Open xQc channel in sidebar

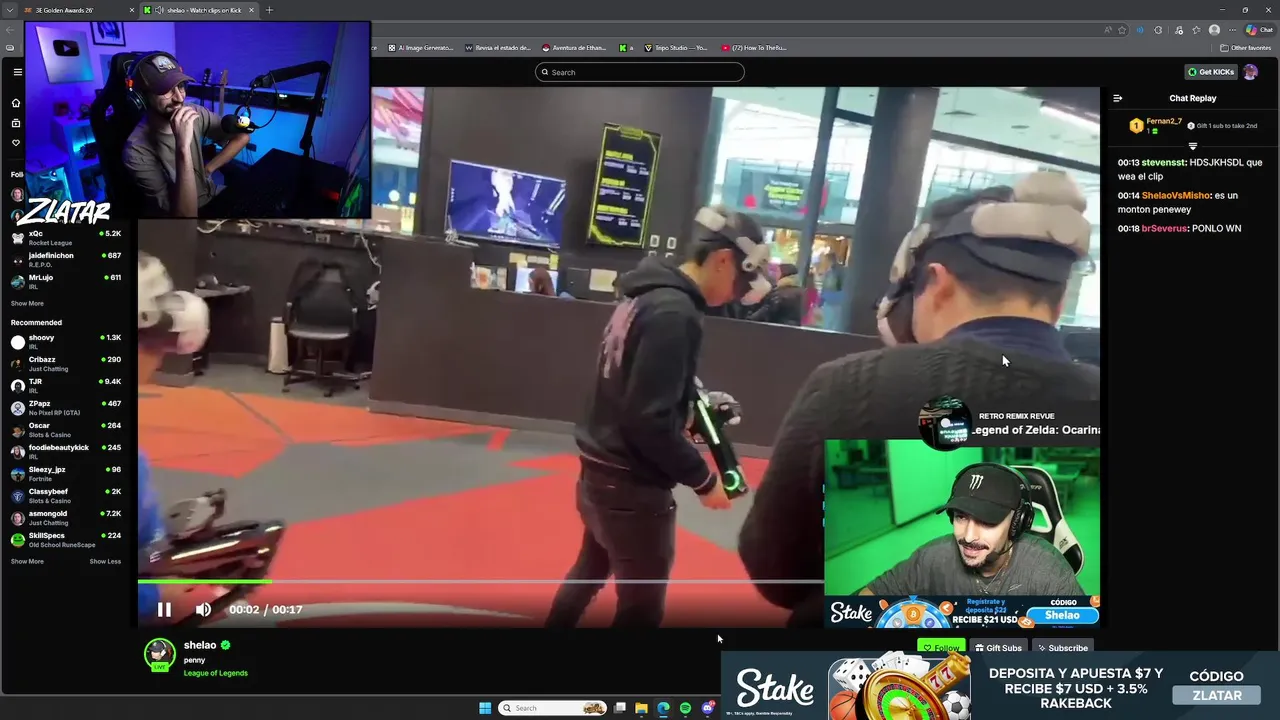coord(66,237)
